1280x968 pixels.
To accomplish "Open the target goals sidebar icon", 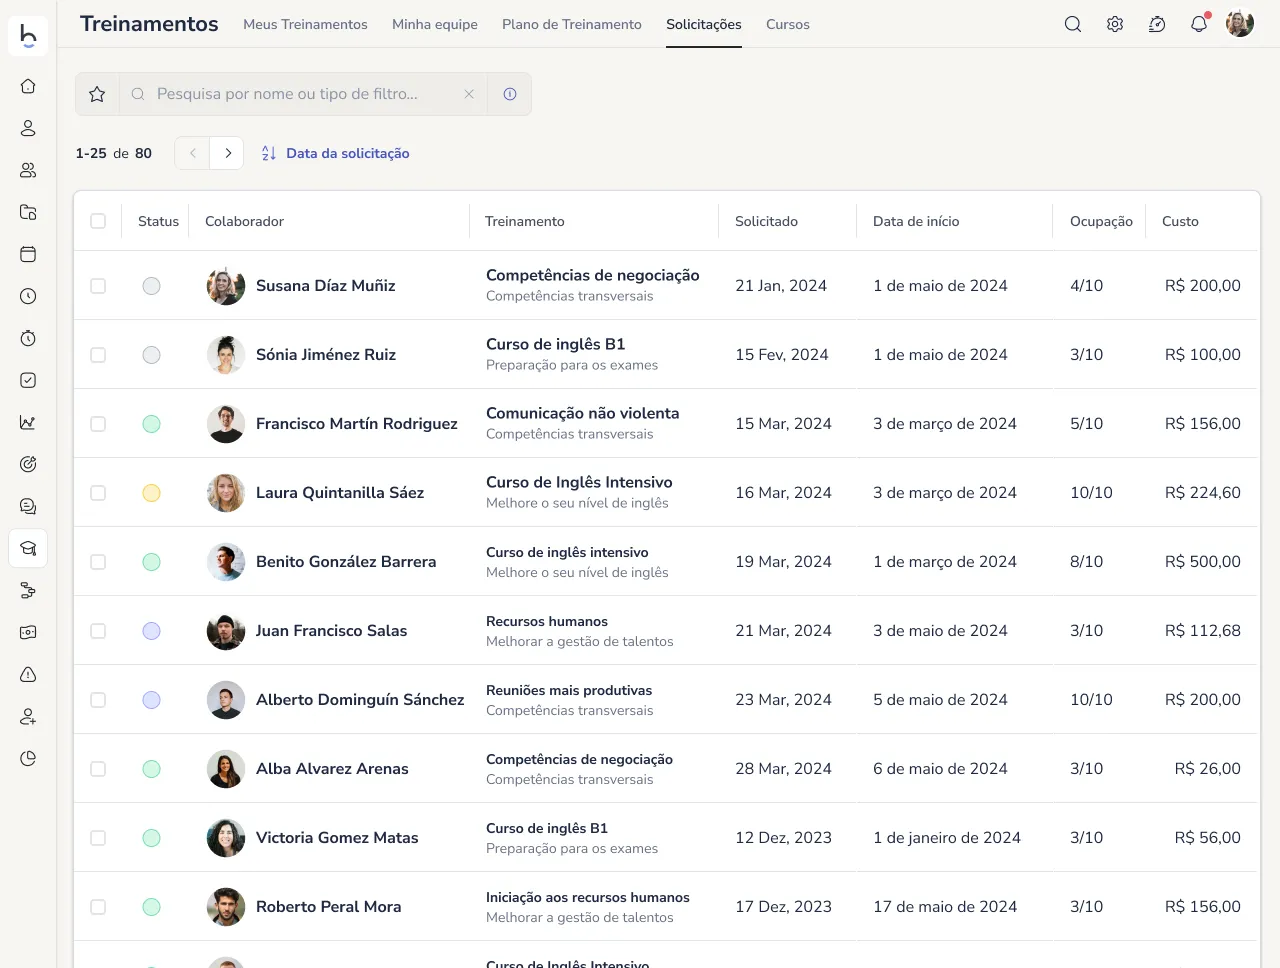I will tap(28, 464).
